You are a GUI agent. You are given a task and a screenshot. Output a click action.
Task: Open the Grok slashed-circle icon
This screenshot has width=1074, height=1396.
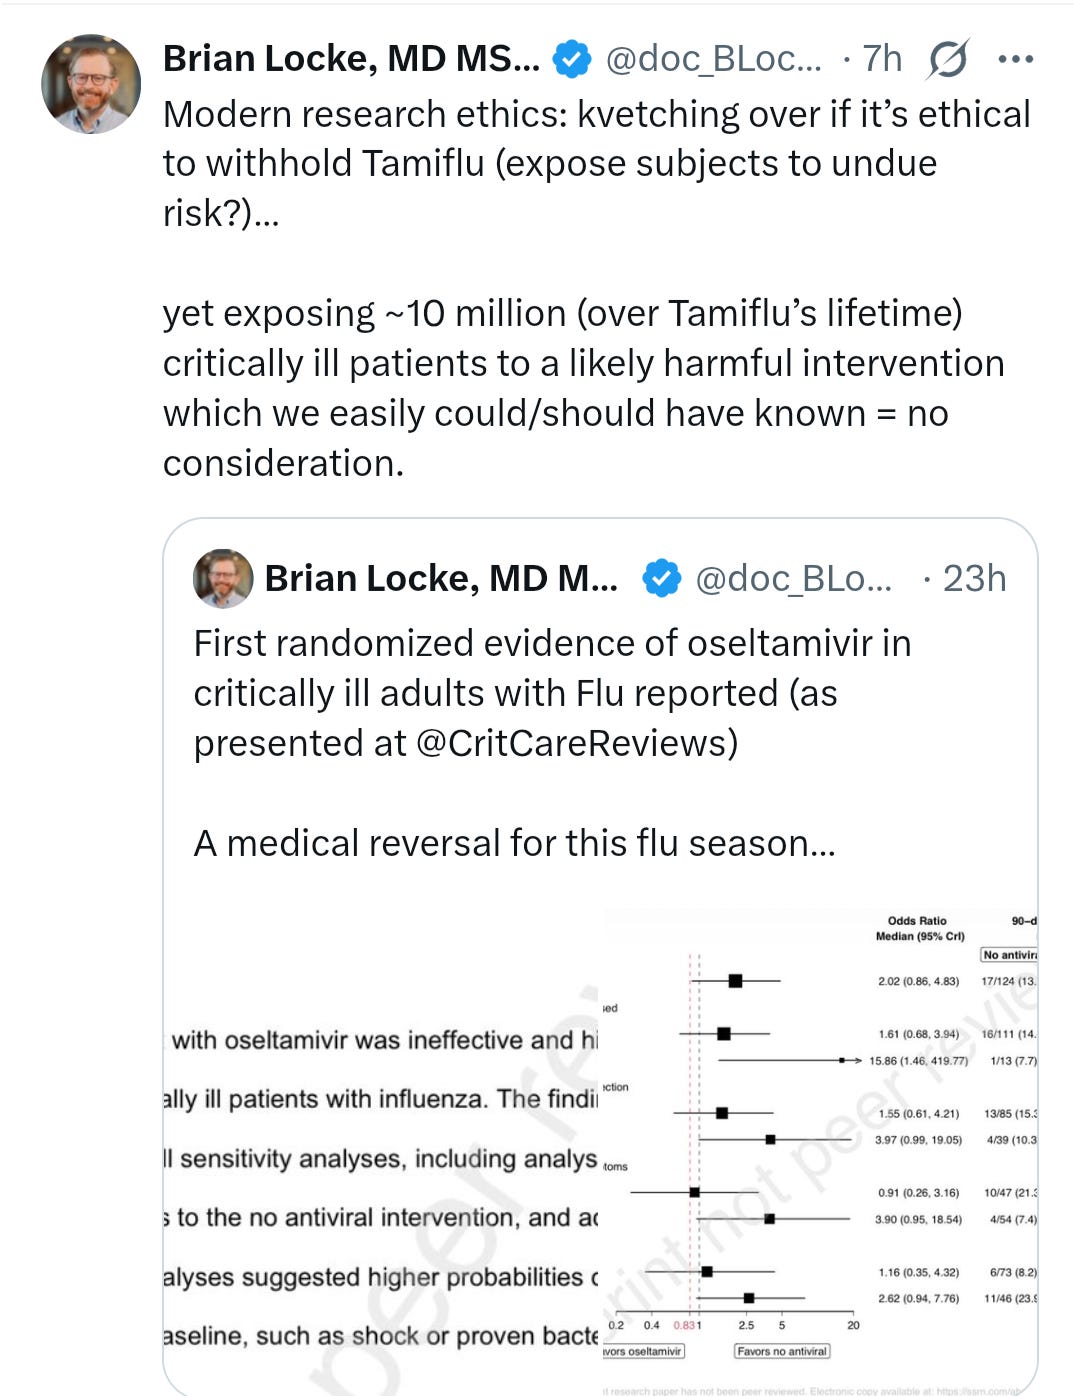coord(947,59)
